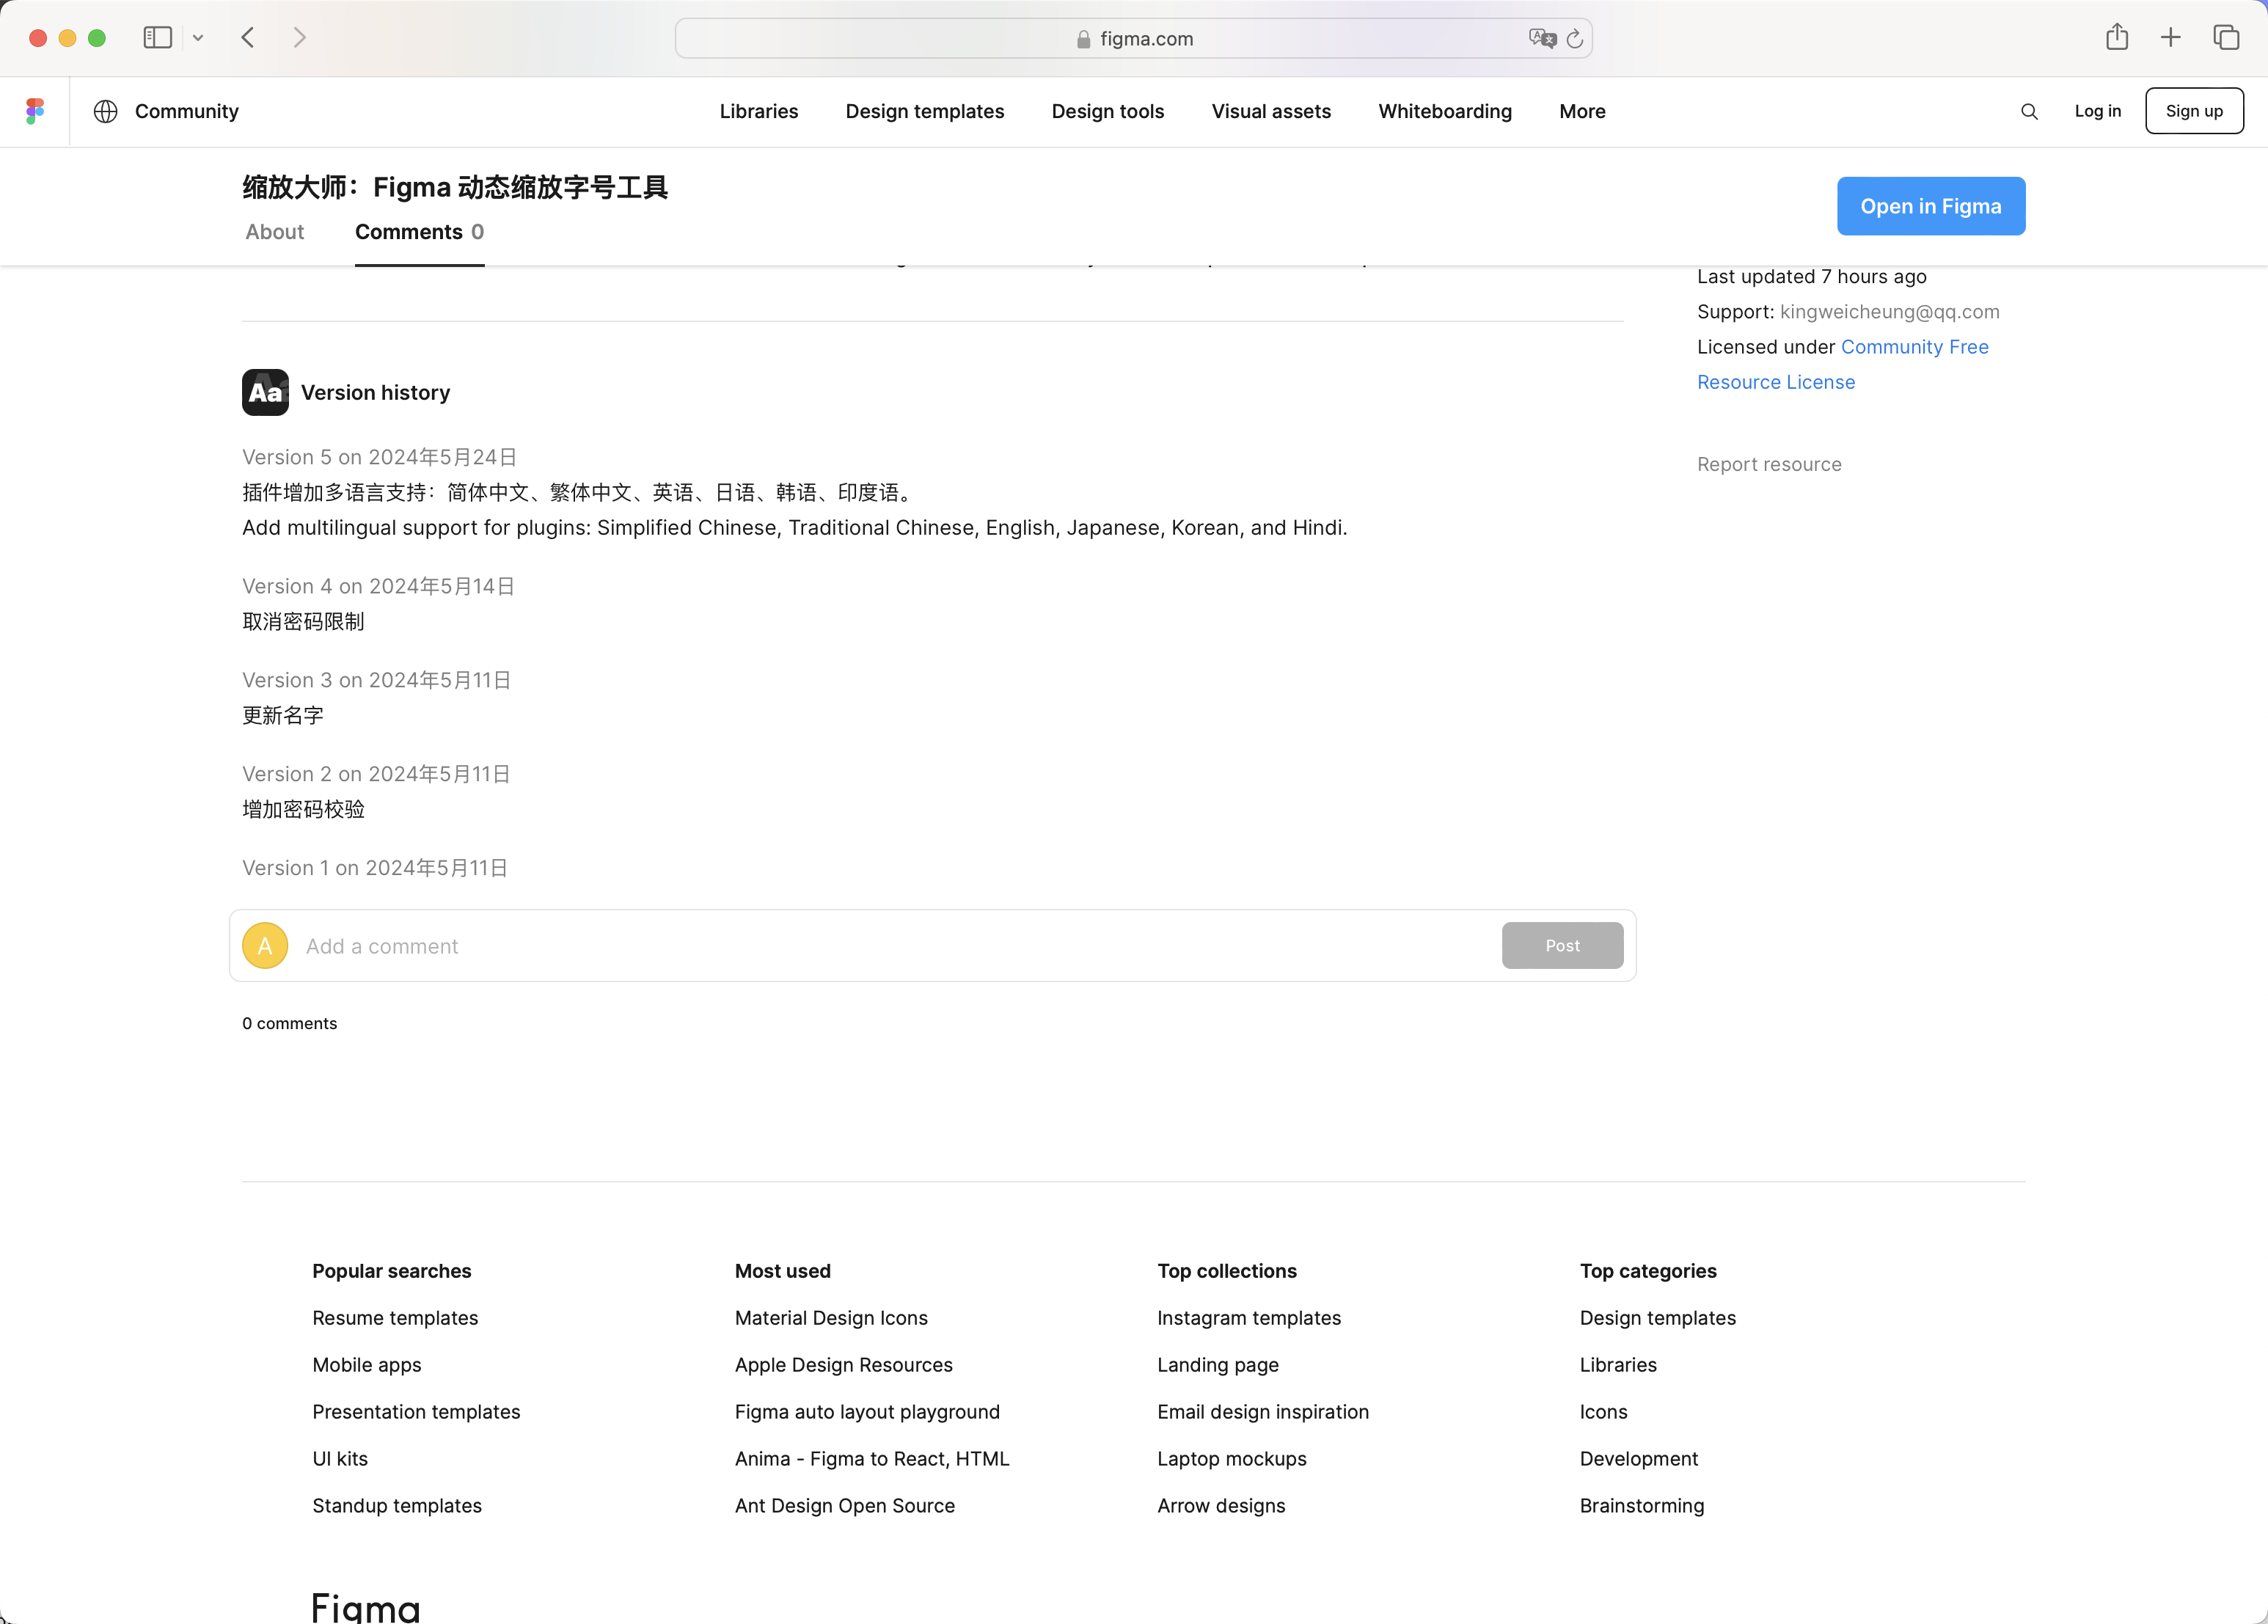
Task: Expand the sidebar dropdown chevron
Action: coord(198,38)
